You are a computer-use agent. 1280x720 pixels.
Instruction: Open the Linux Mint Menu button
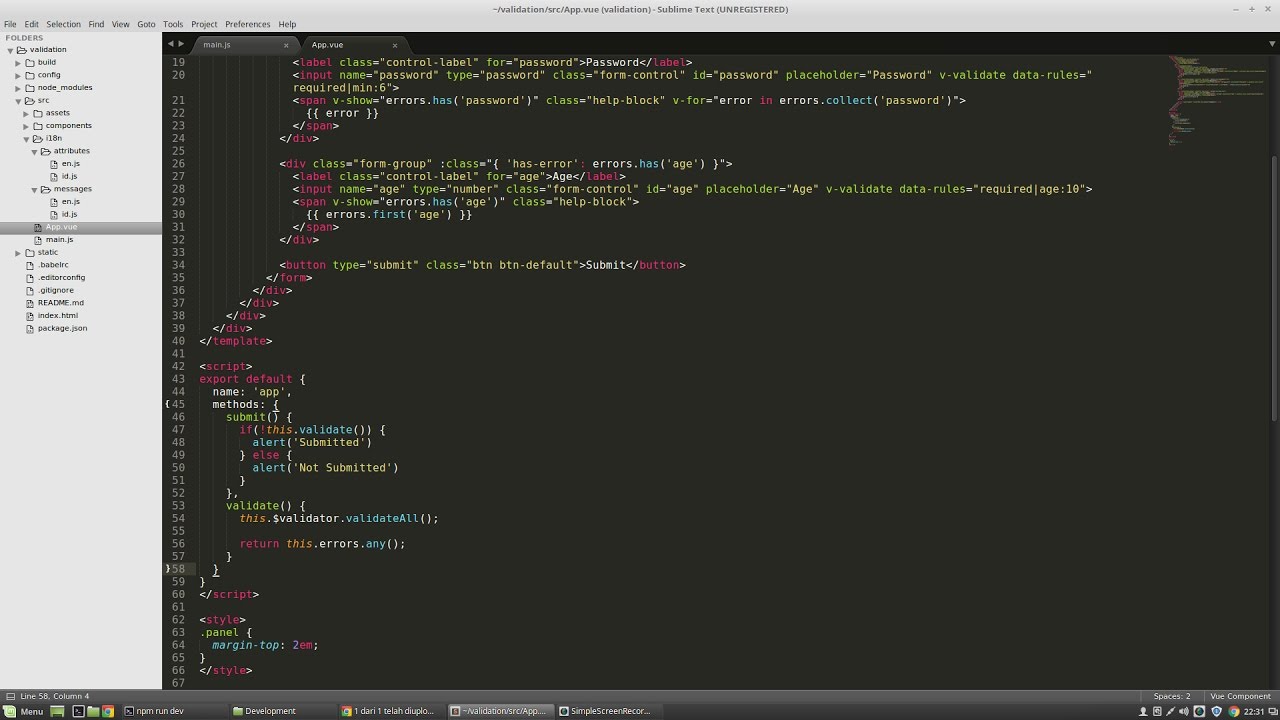pyautogui.click(x=24, y=711)
